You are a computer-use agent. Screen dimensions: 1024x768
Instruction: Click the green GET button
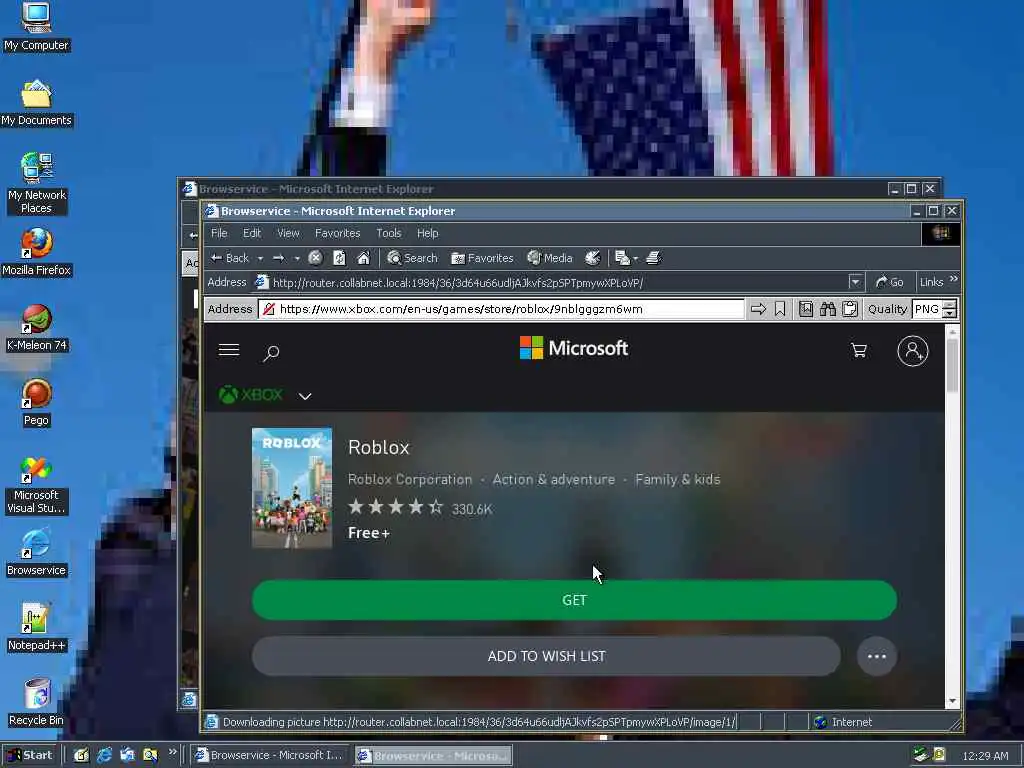pyautogui.click(x=574, y=600)
